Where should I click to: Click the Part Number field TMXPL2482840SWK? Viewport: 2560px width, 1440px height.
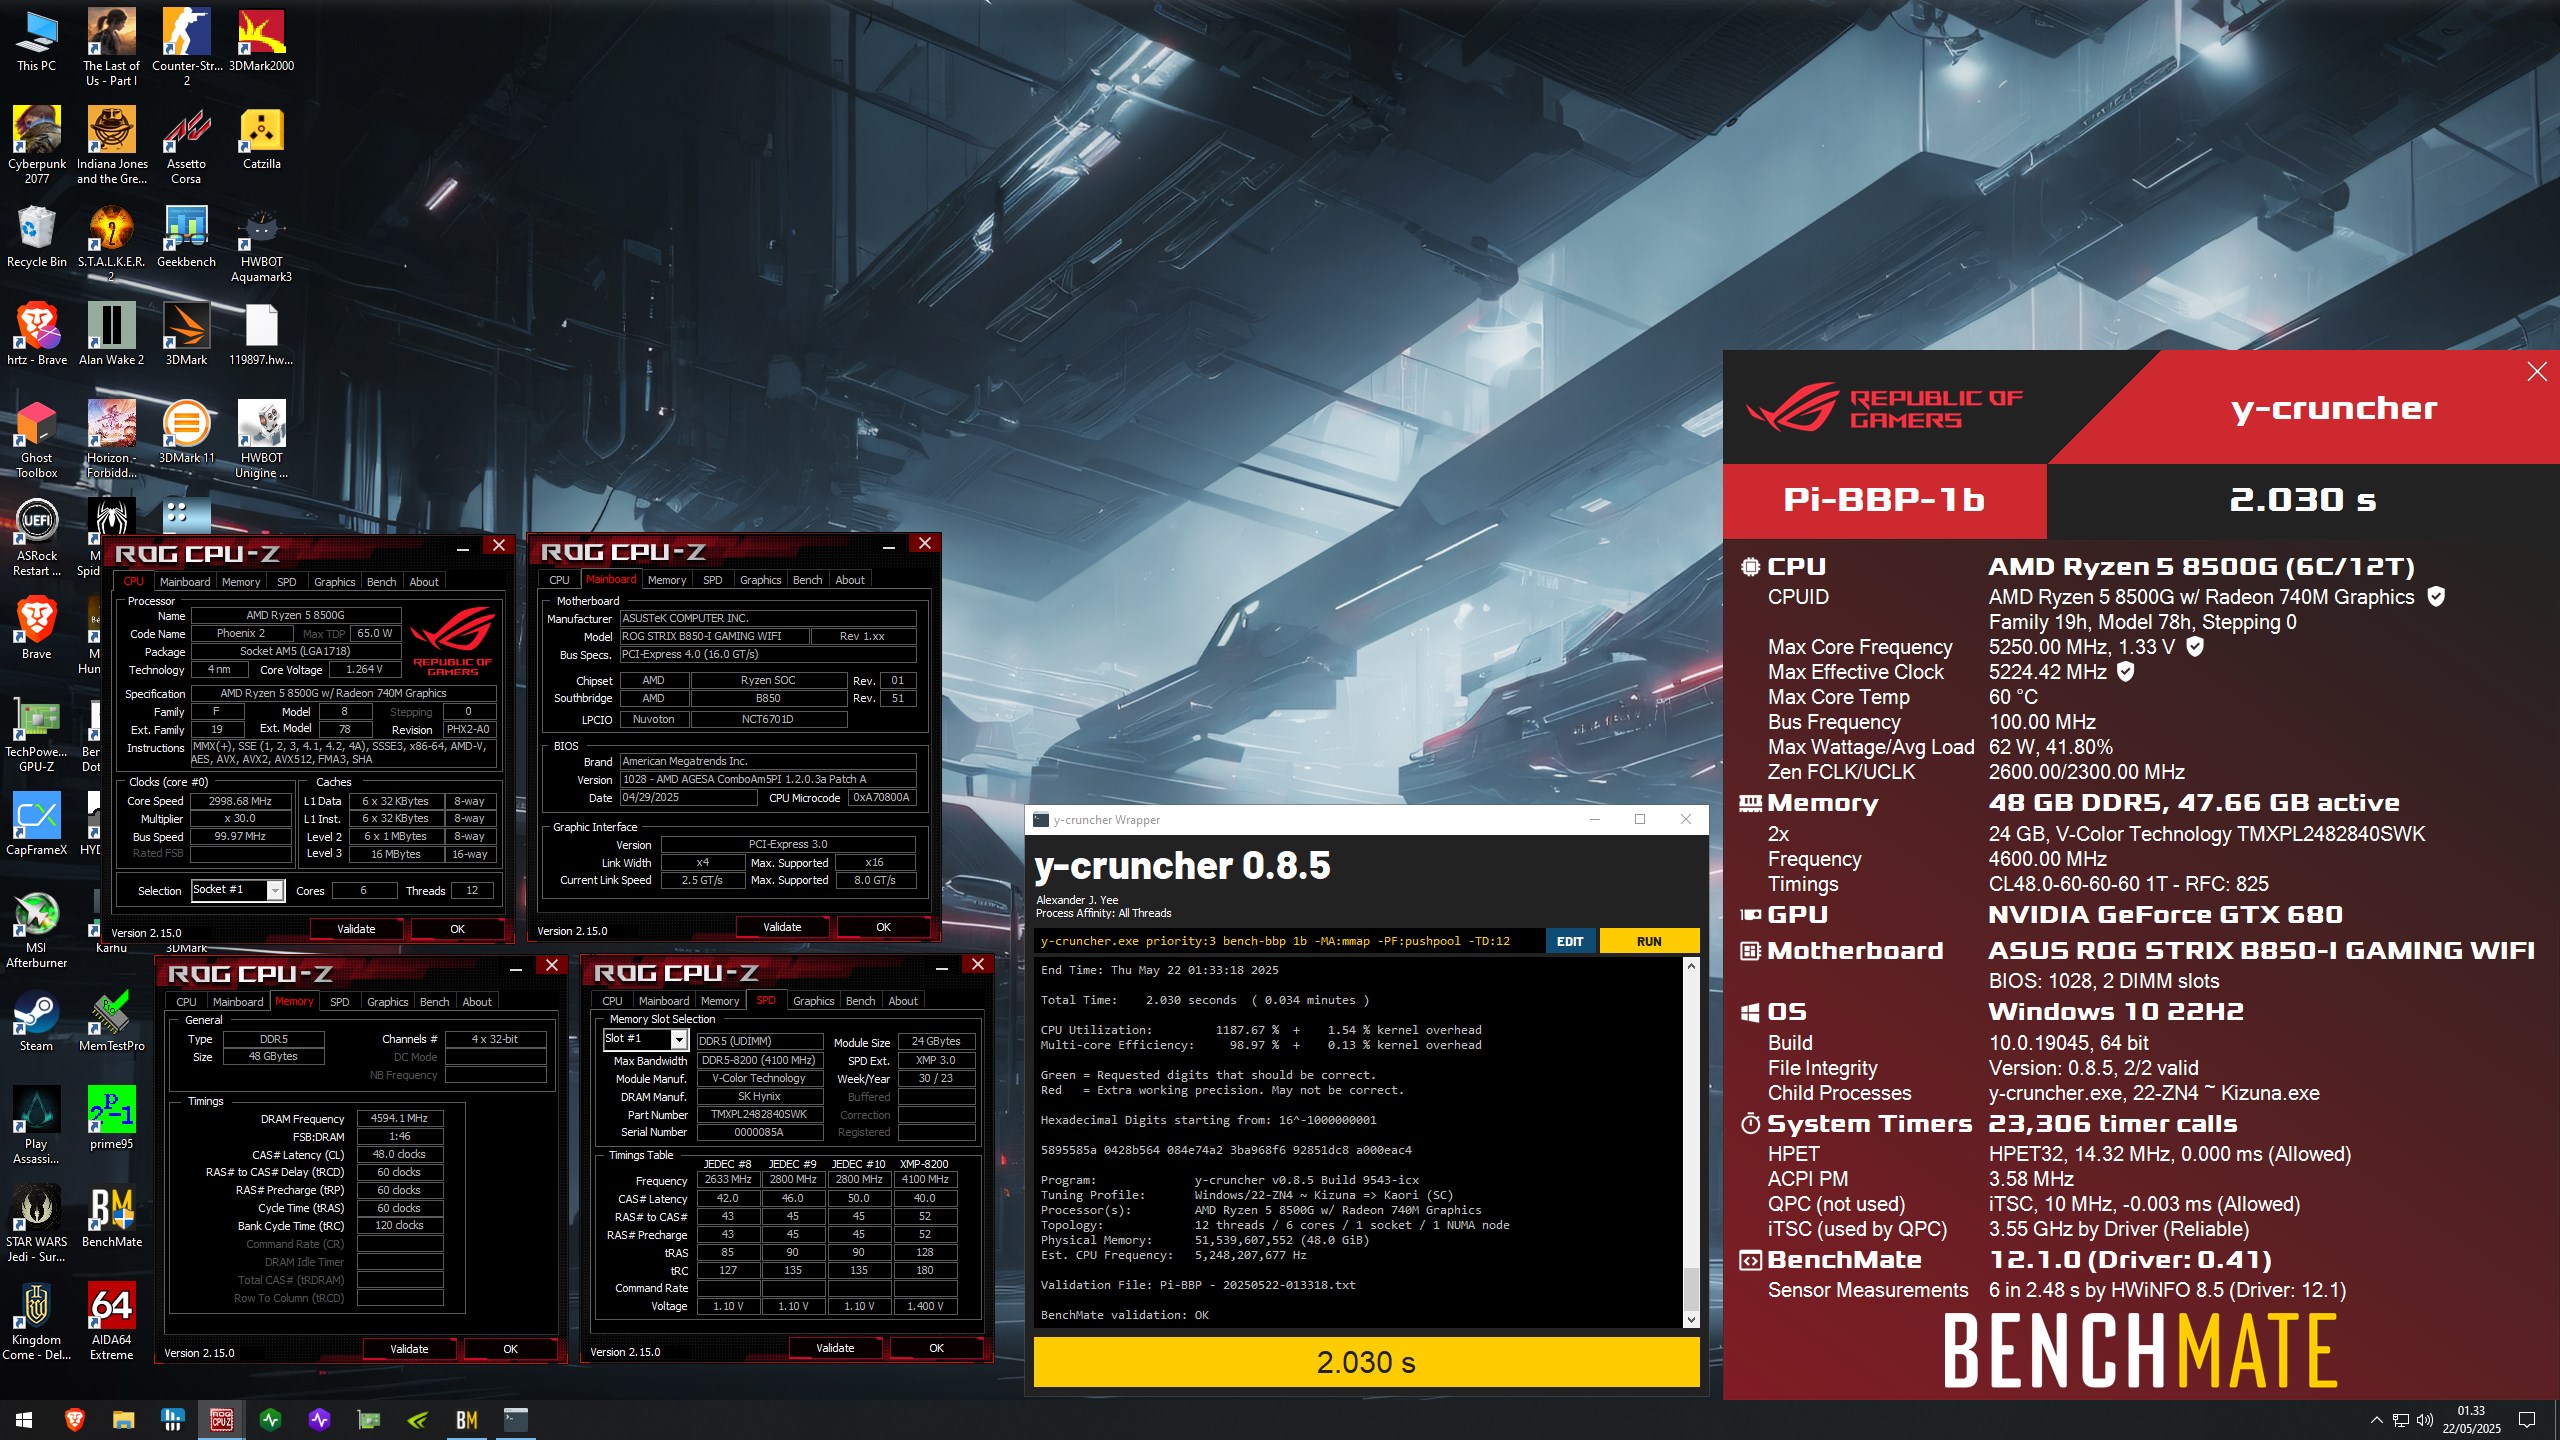click(759, 1114)
